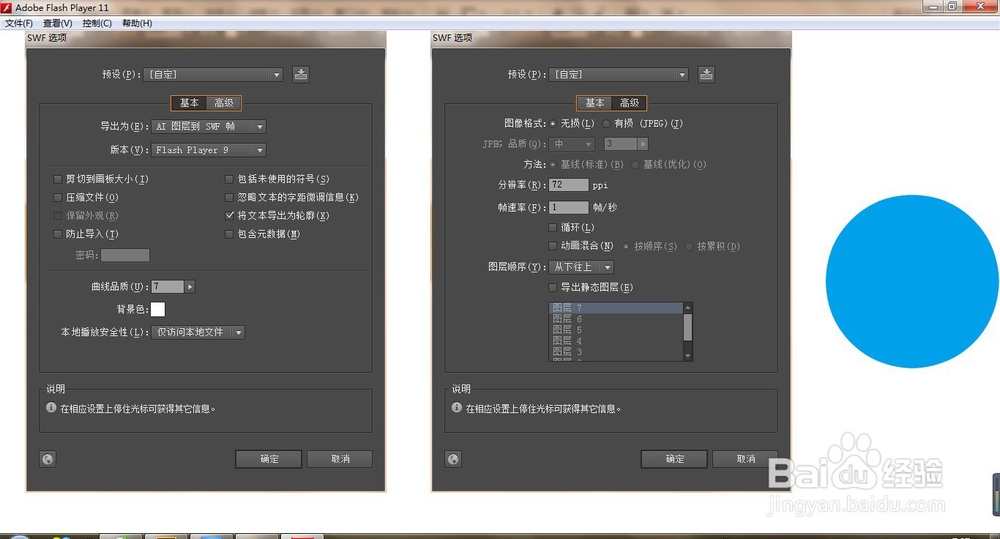Click 曲线品质 slider arrow
This screenshot has width=1000, height=539.
pos(189,287)
